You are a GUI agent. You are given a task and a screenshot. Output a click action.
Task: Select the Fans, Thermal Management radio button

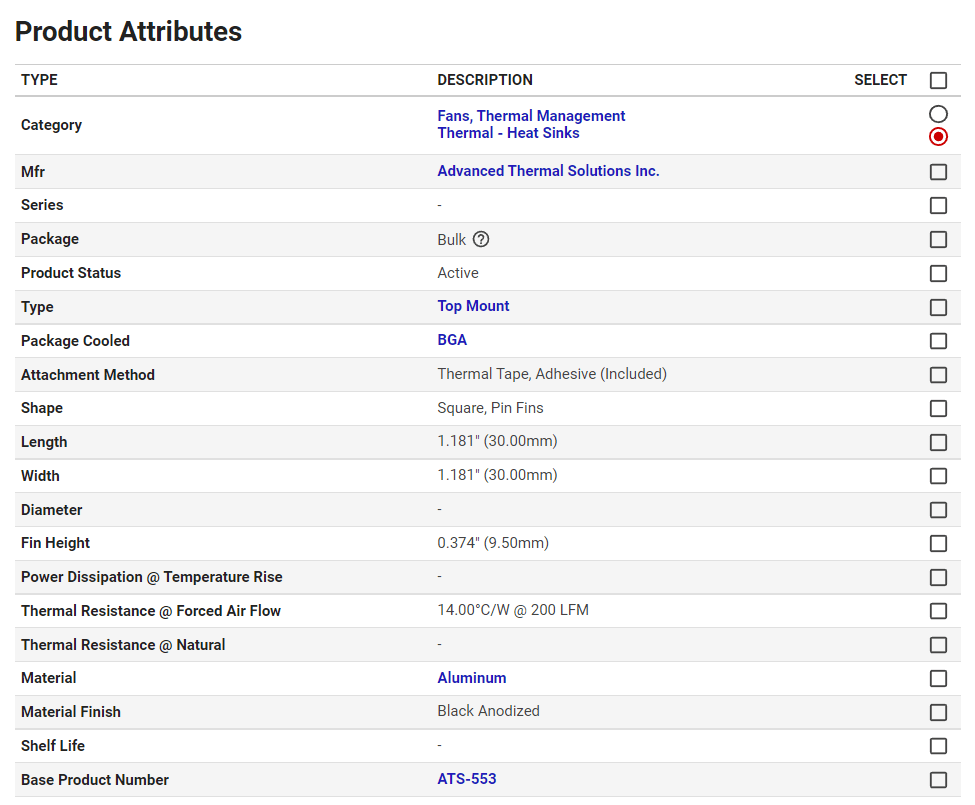[938, 114]
